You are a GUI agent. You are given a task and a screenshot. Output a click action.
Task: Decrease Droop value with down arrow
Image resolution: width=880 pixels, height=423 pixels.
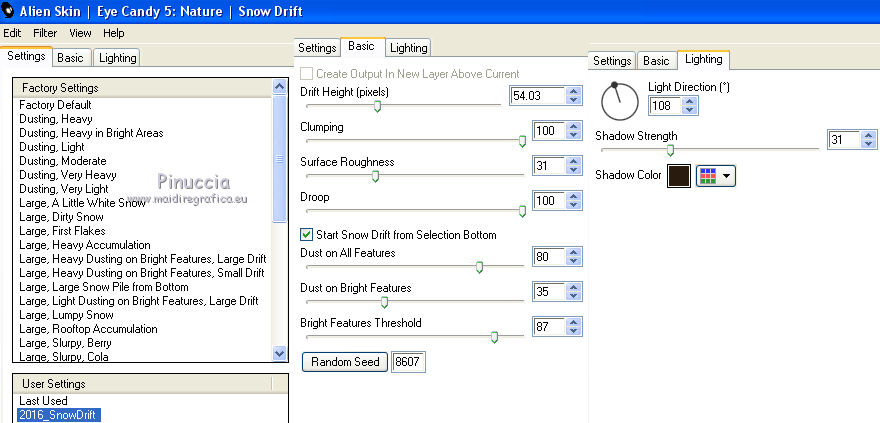[x=573, y=206]
